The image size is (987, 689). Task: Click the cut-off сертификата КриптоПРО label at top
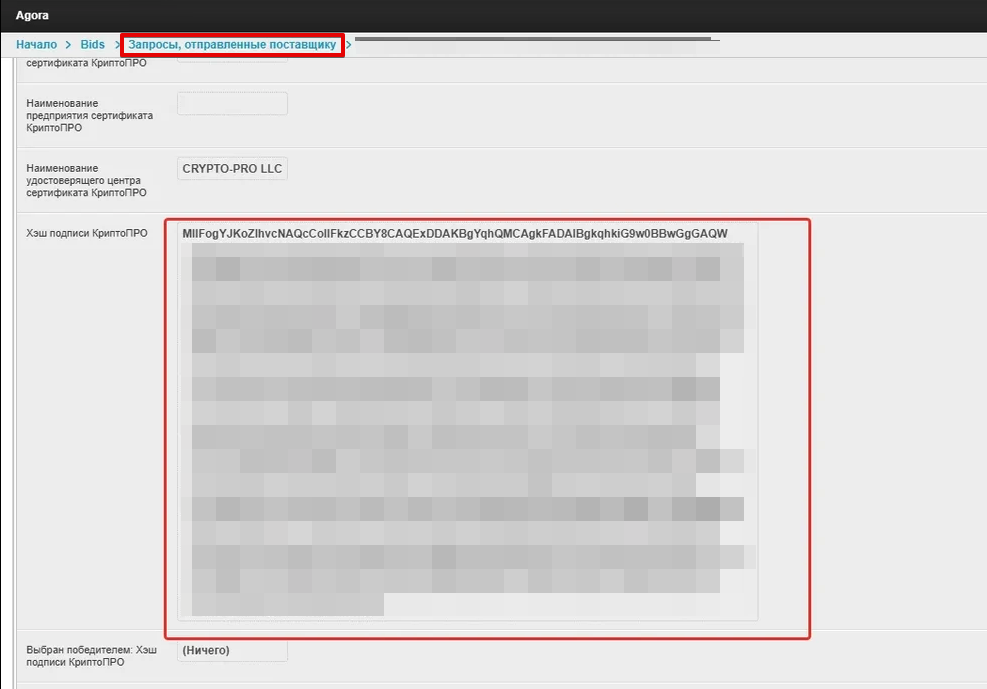86,63
